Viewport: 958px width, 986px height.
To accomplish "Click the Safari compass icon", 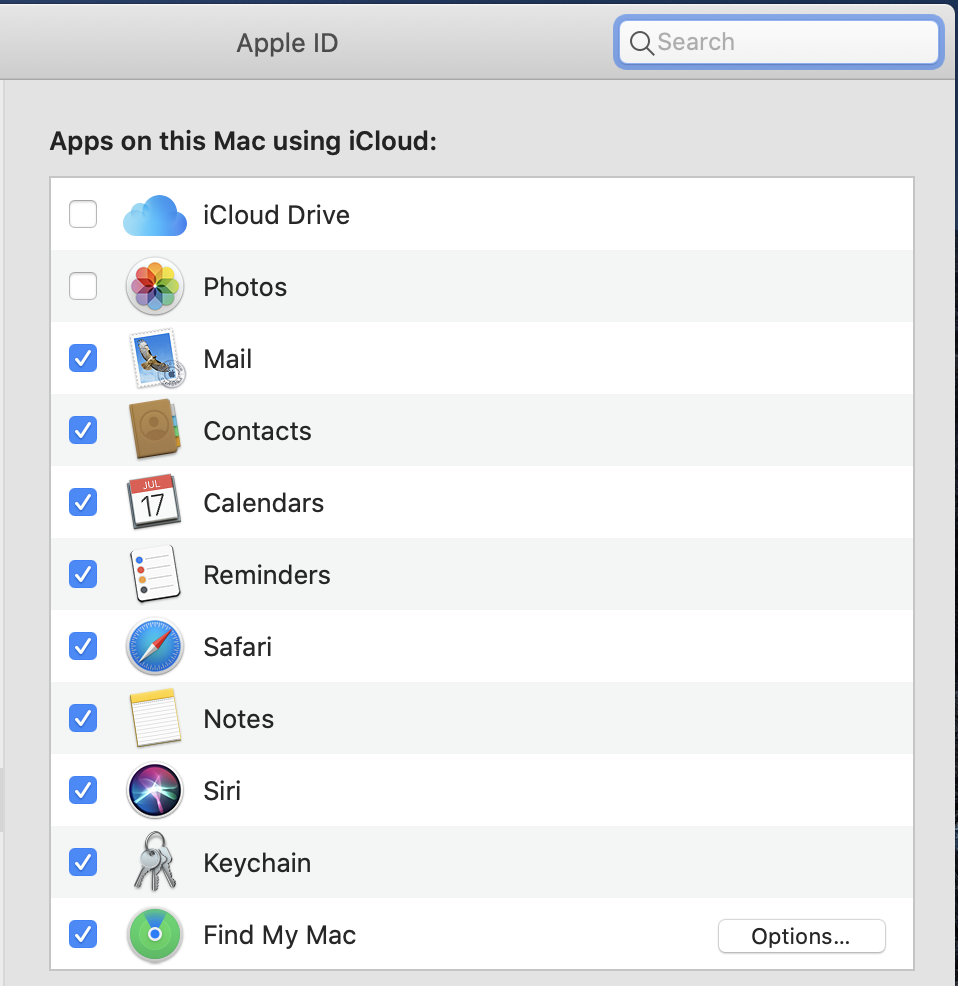I will pyautogui.click(x=155, y=646).
